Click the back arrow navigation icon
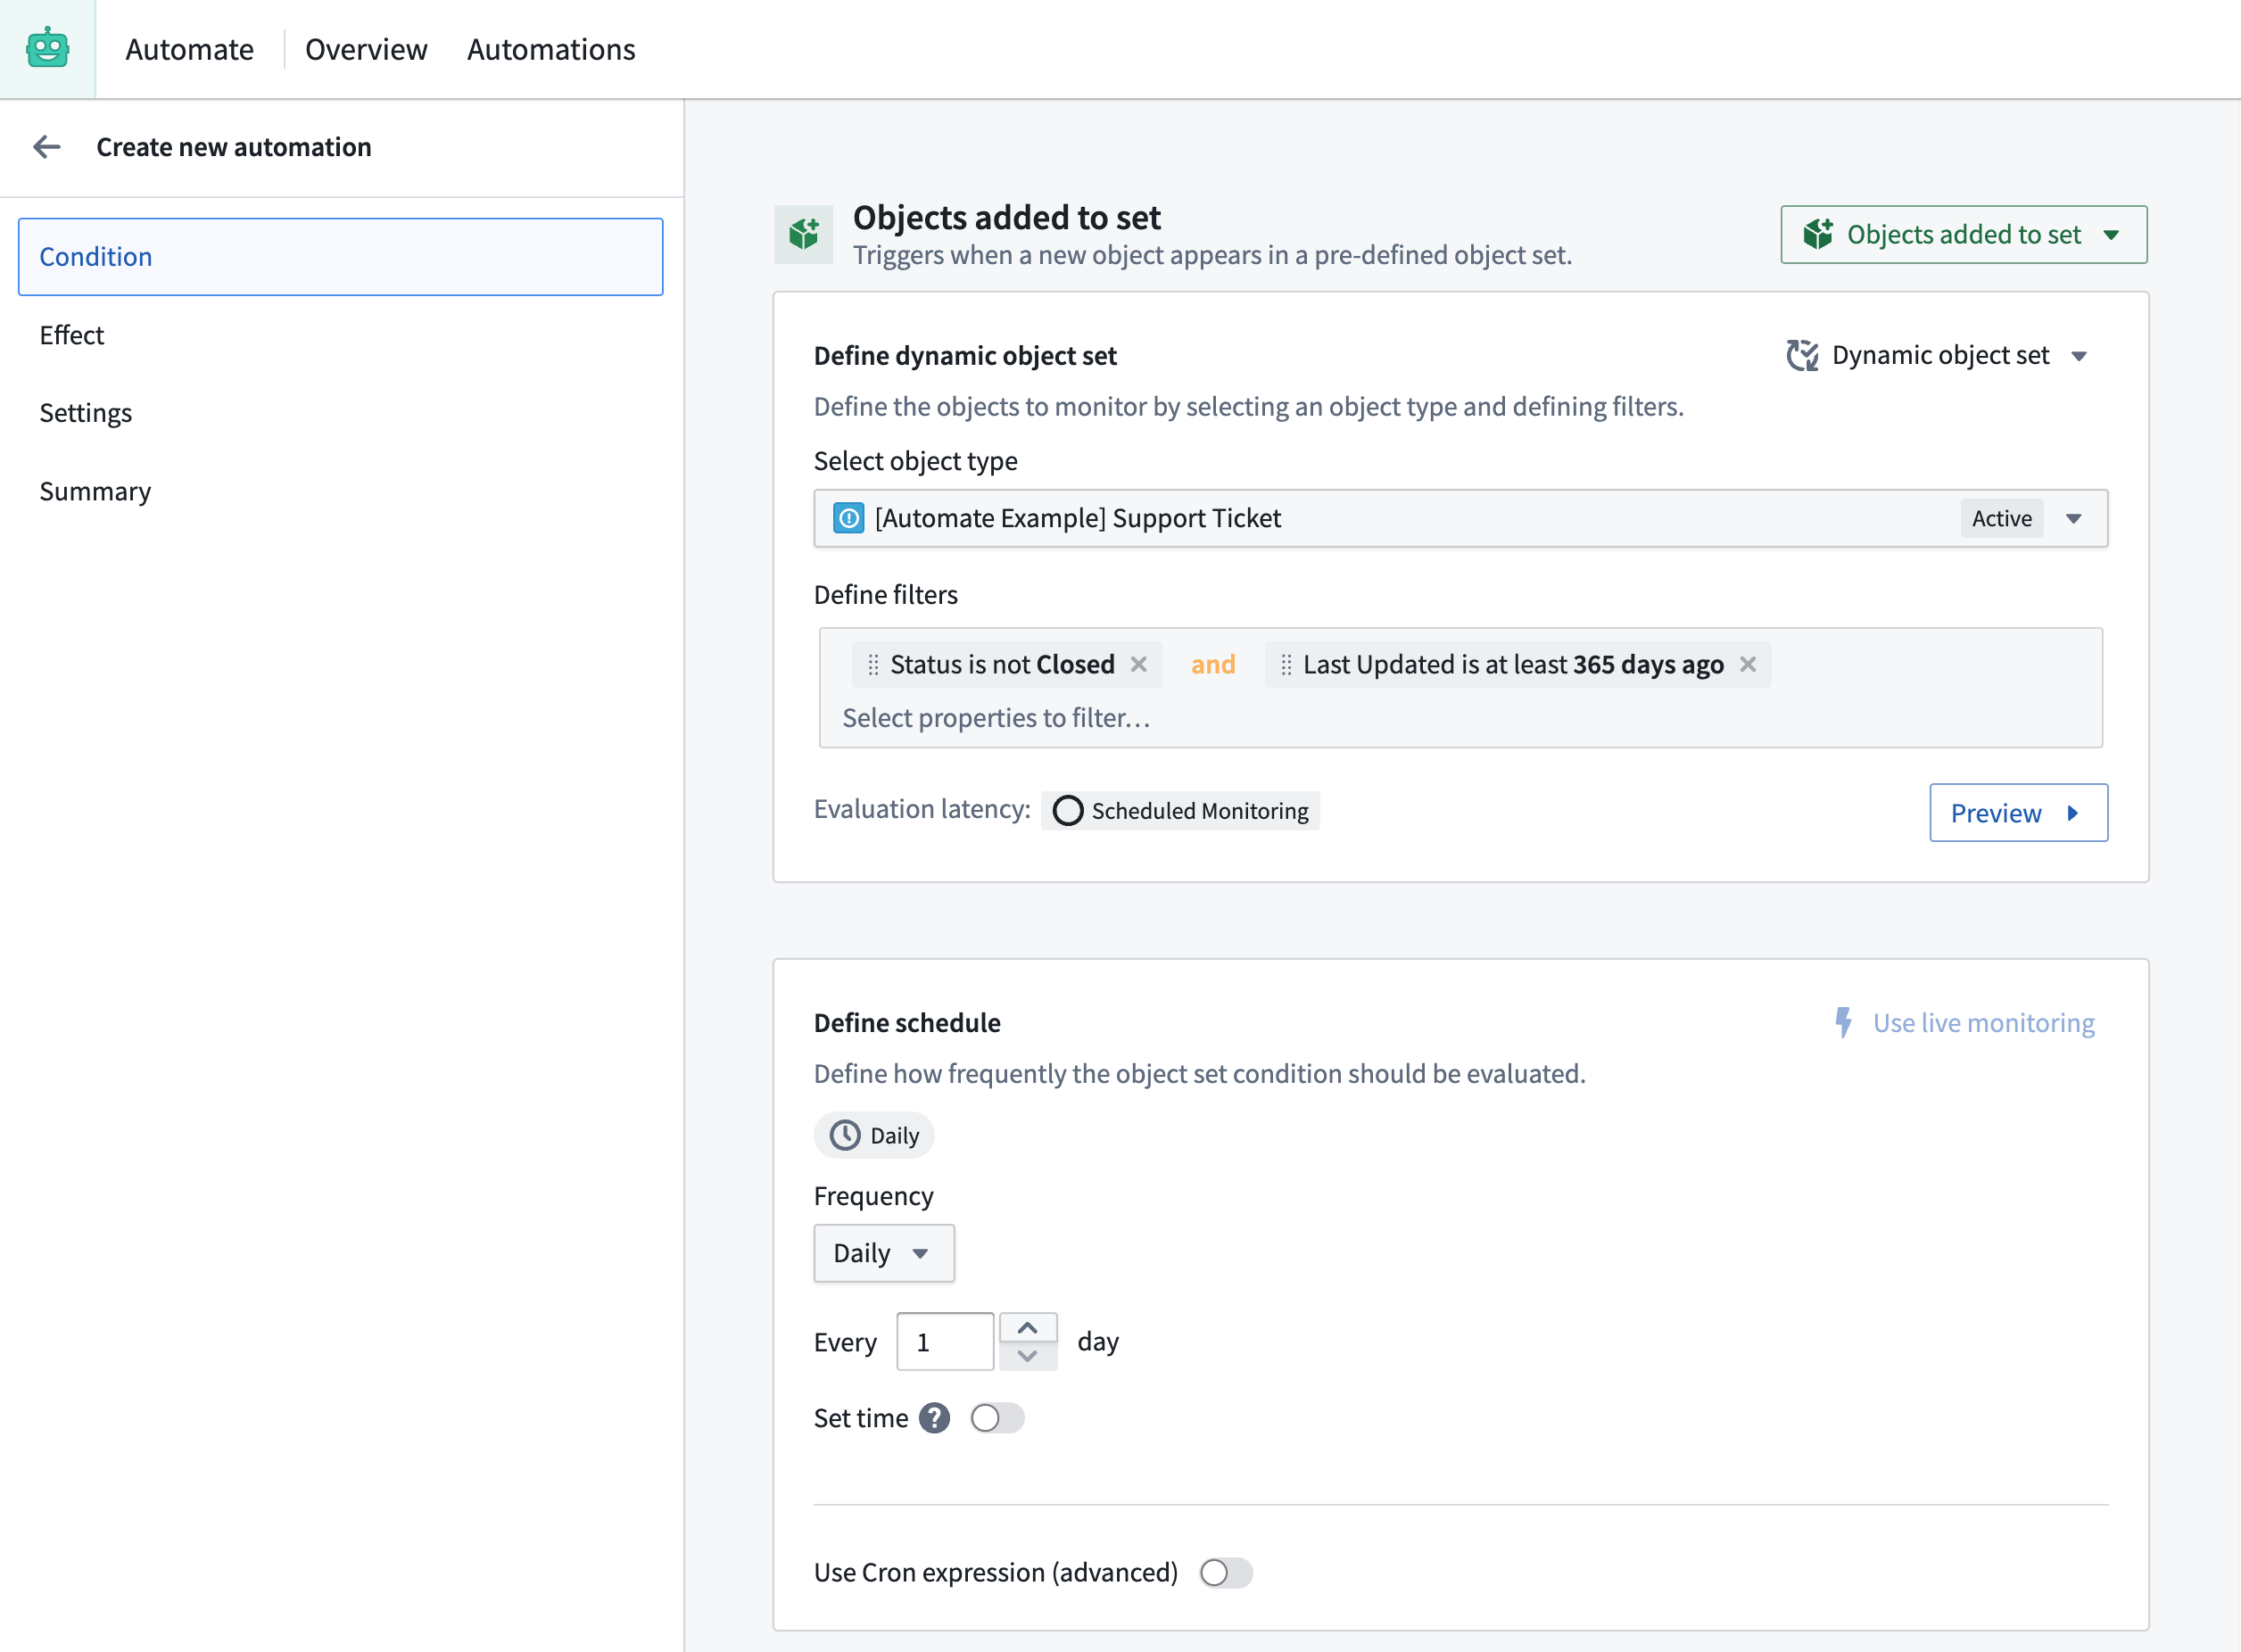Screen dimensions: 2241x1652 point(47,148)
